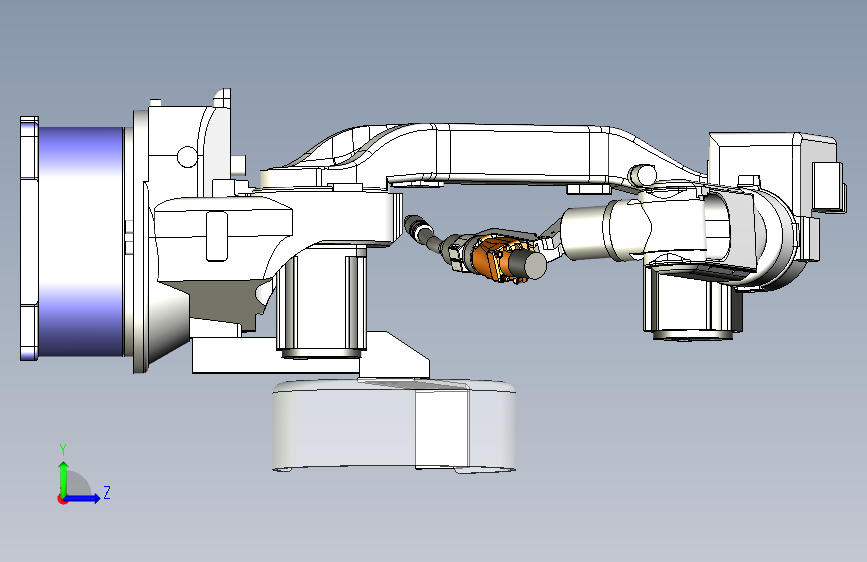Select the translucent gray base block below the arm

click(394, 424)
